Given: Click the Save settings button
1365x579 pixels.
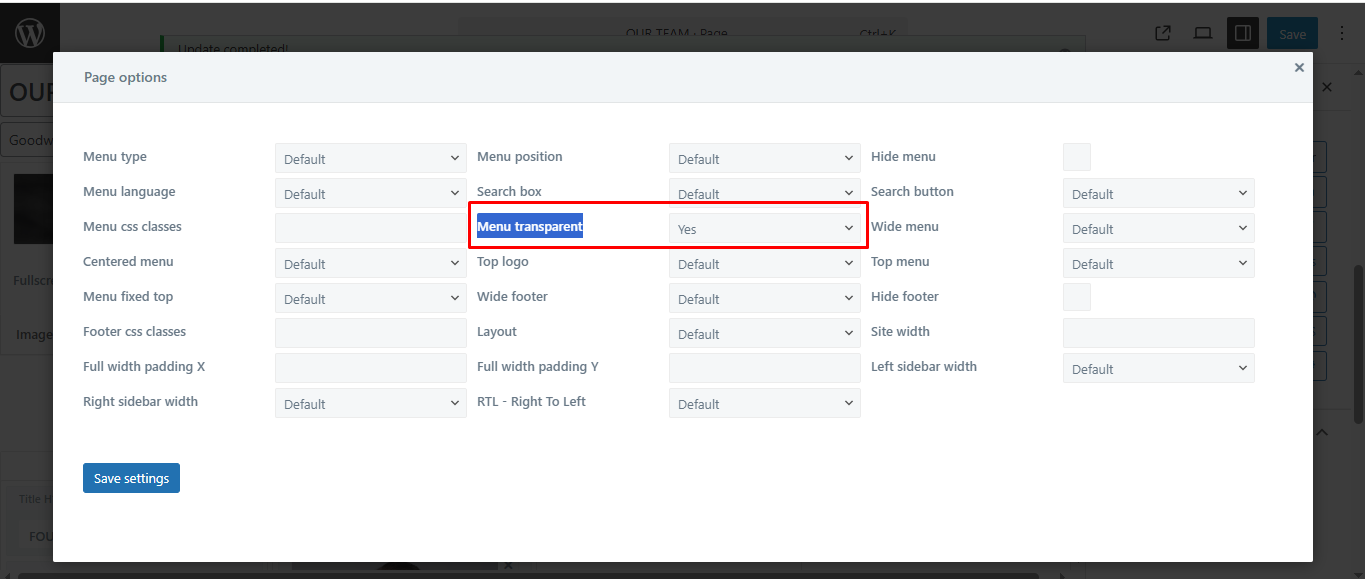Looking at the screenshot, I should pyautogui.click(x=131, y=478).
